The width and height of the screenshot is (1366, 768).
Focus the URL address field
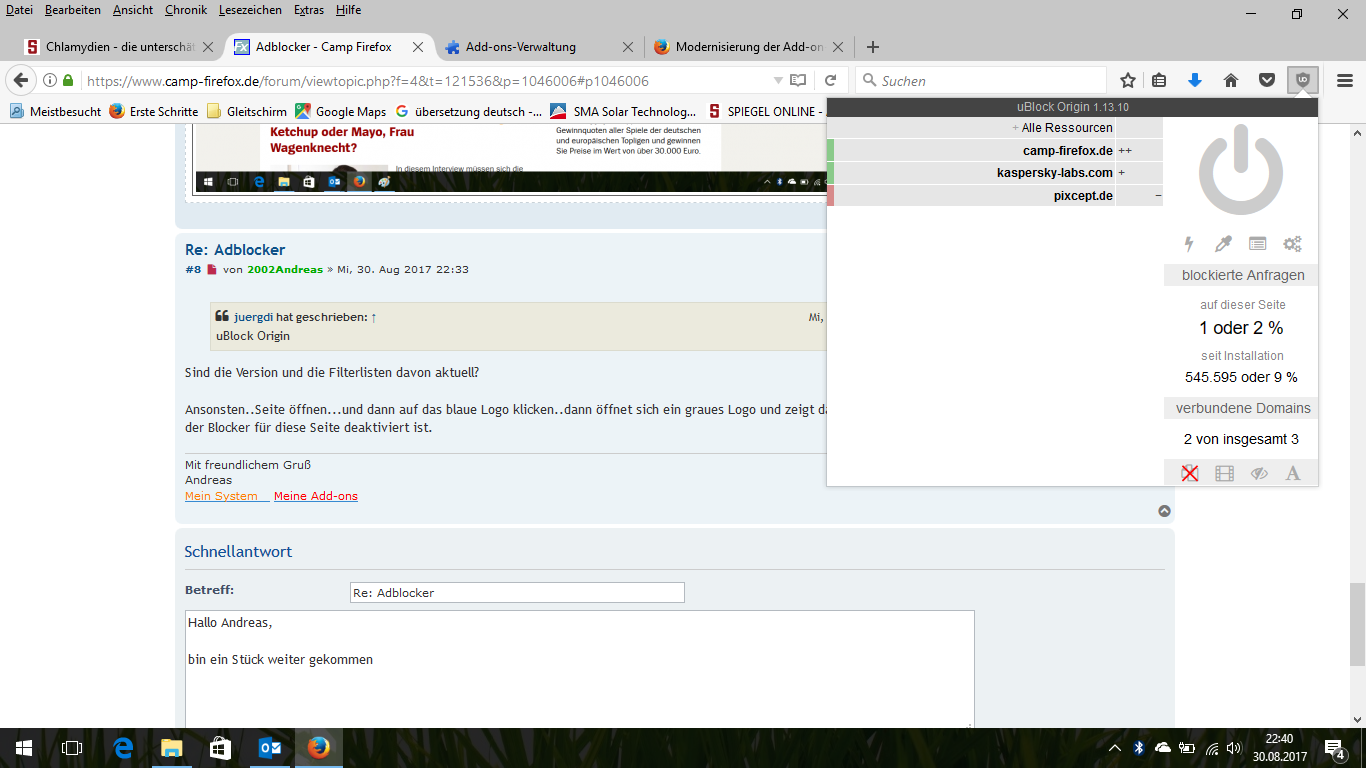pyautogui.click(x=425, y=81)
